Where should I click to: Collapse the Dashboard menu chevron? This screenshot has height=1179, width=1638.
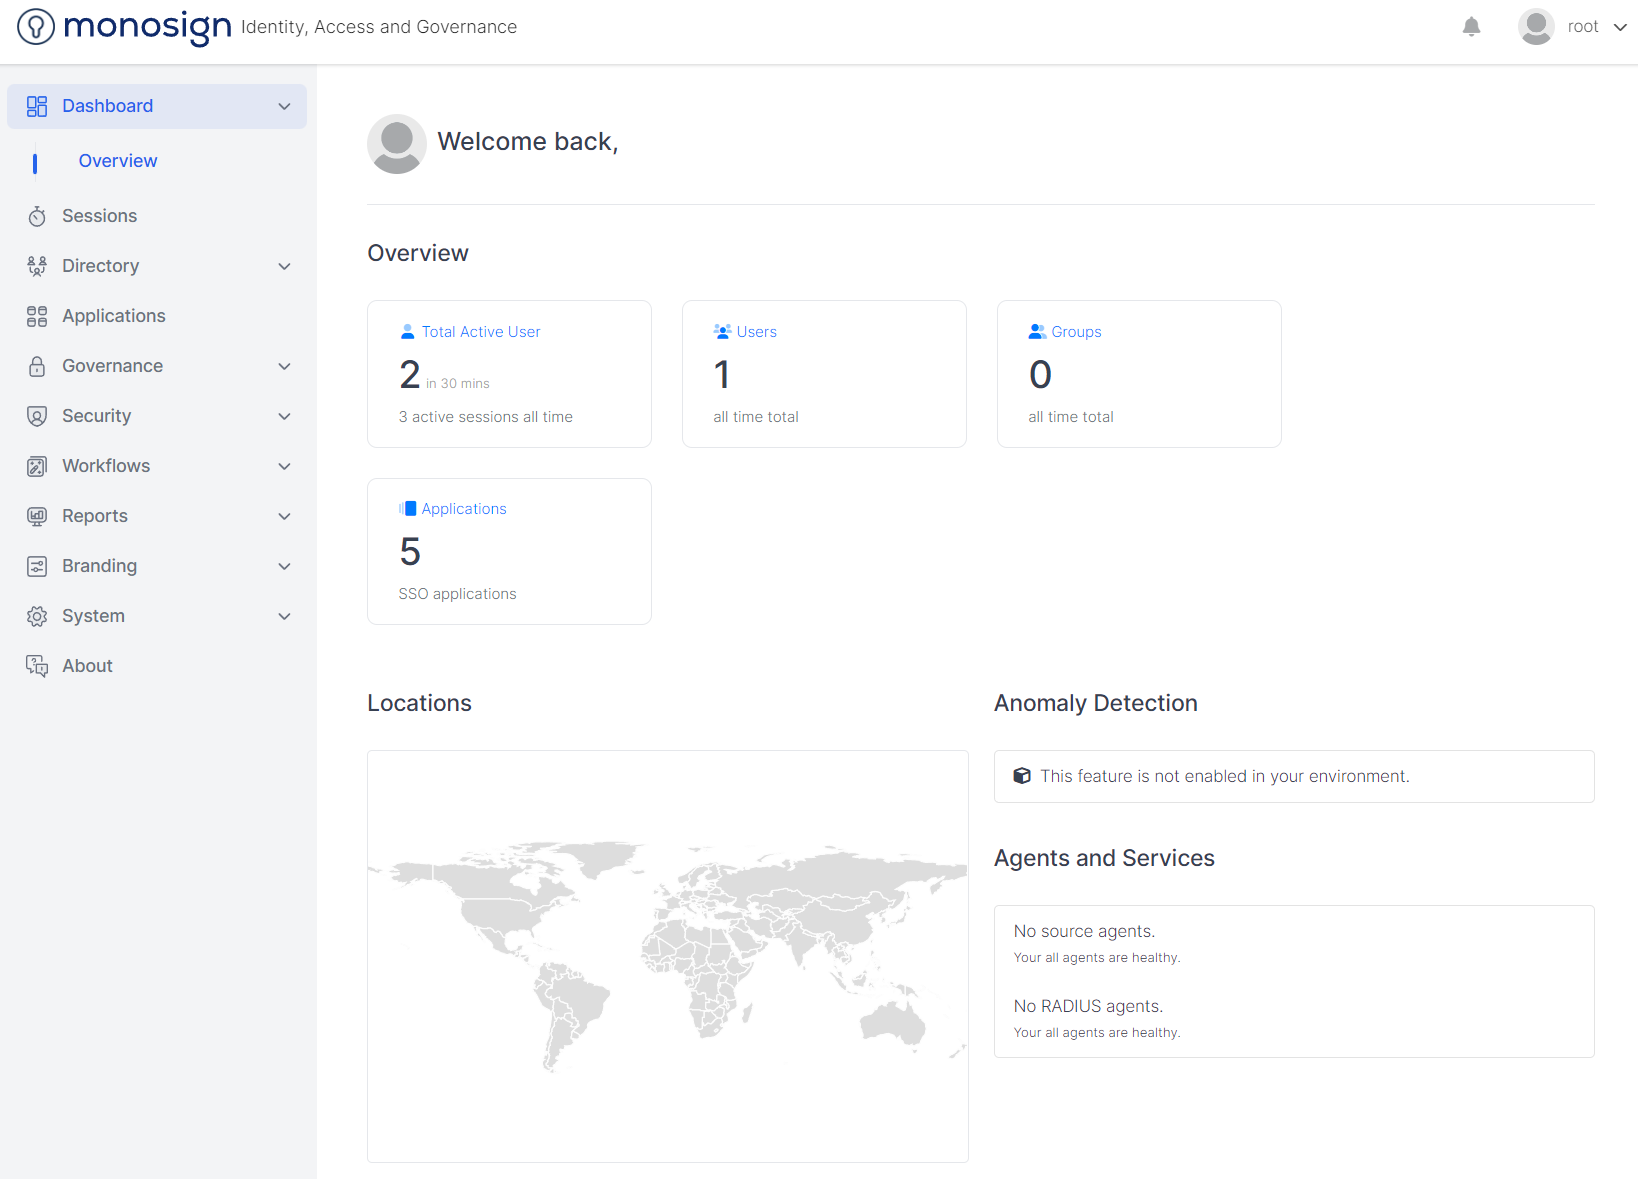(x=284, y=106)
